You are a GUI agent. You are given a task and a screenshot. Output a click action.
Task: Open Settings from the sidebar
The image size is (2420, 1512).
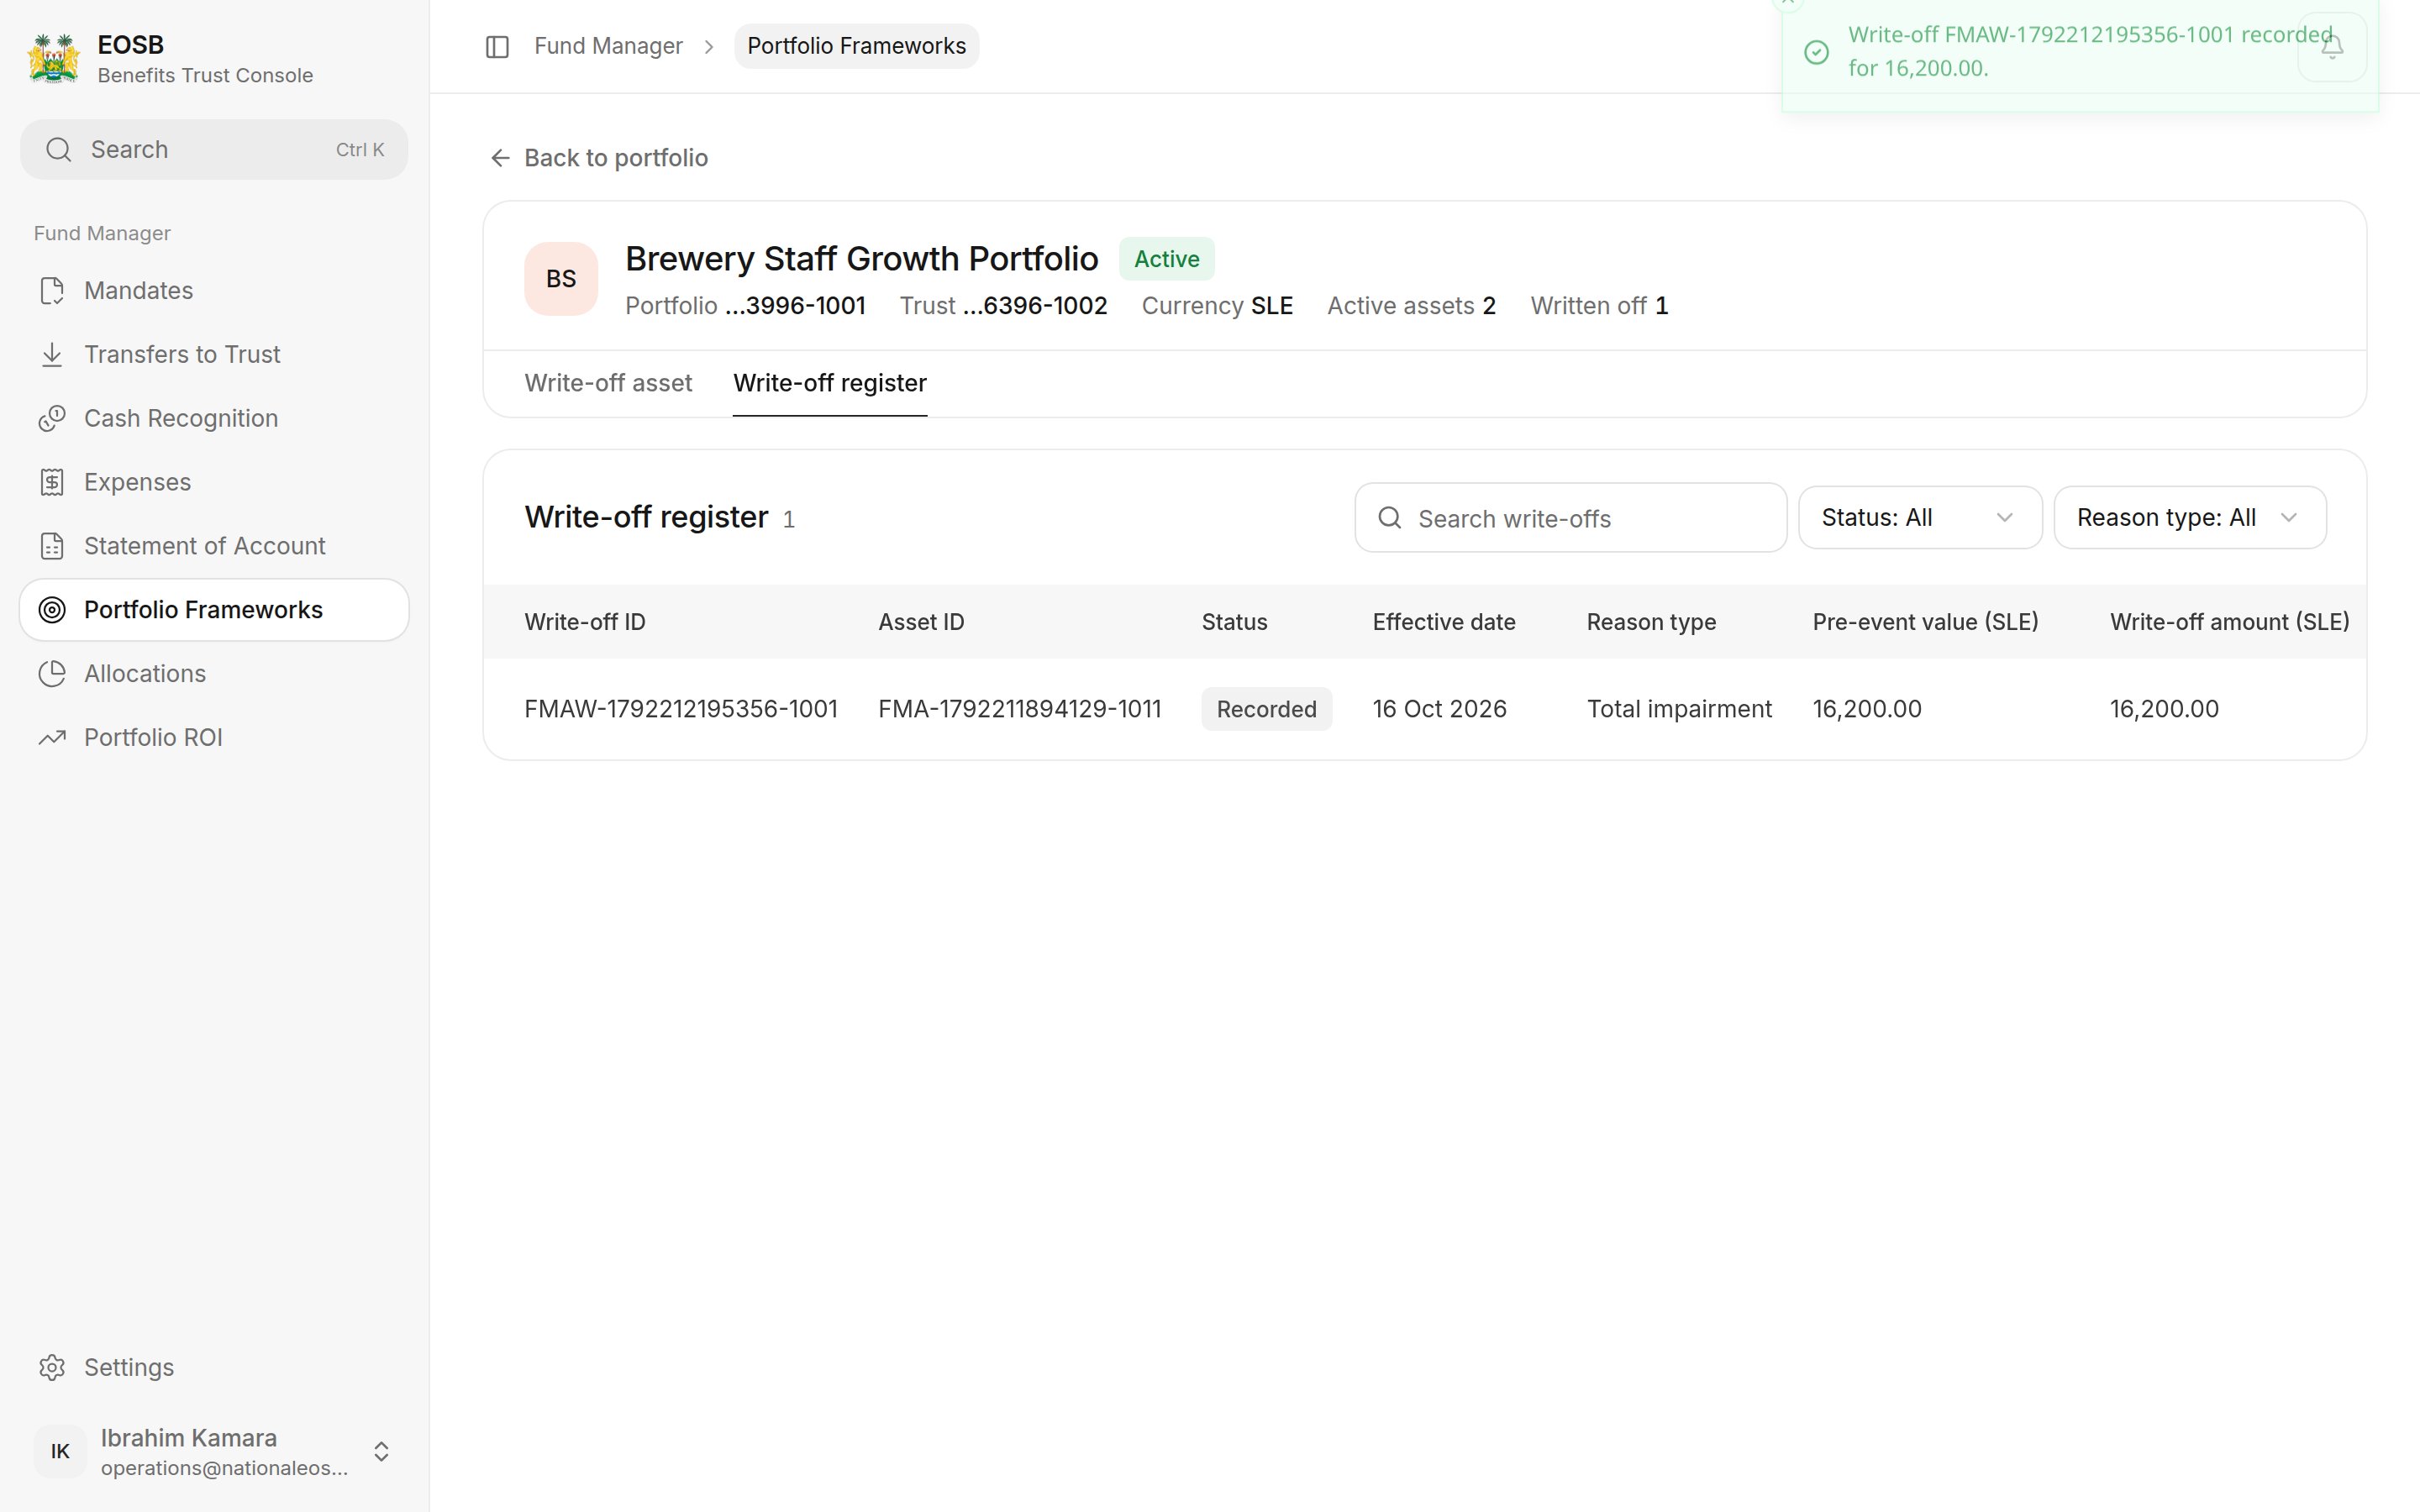[x=214, y=1367]
